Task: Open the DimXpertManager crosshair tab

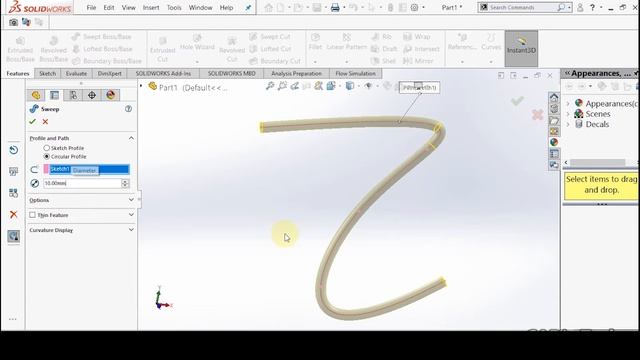Action: click(x=92, y=95)
